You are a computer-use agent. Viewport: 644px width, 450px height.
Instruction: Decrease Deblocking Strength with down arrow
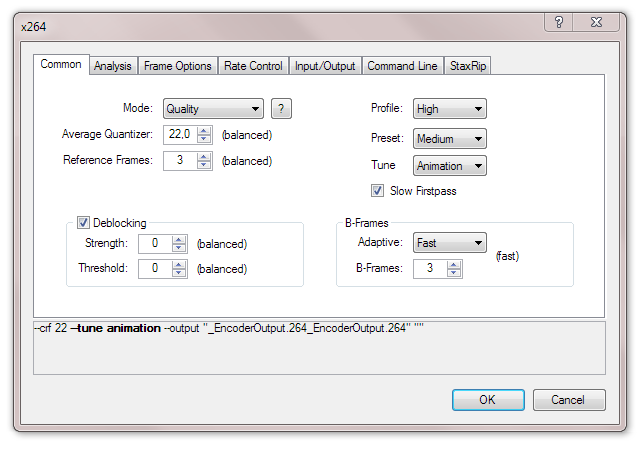[179, 248]
